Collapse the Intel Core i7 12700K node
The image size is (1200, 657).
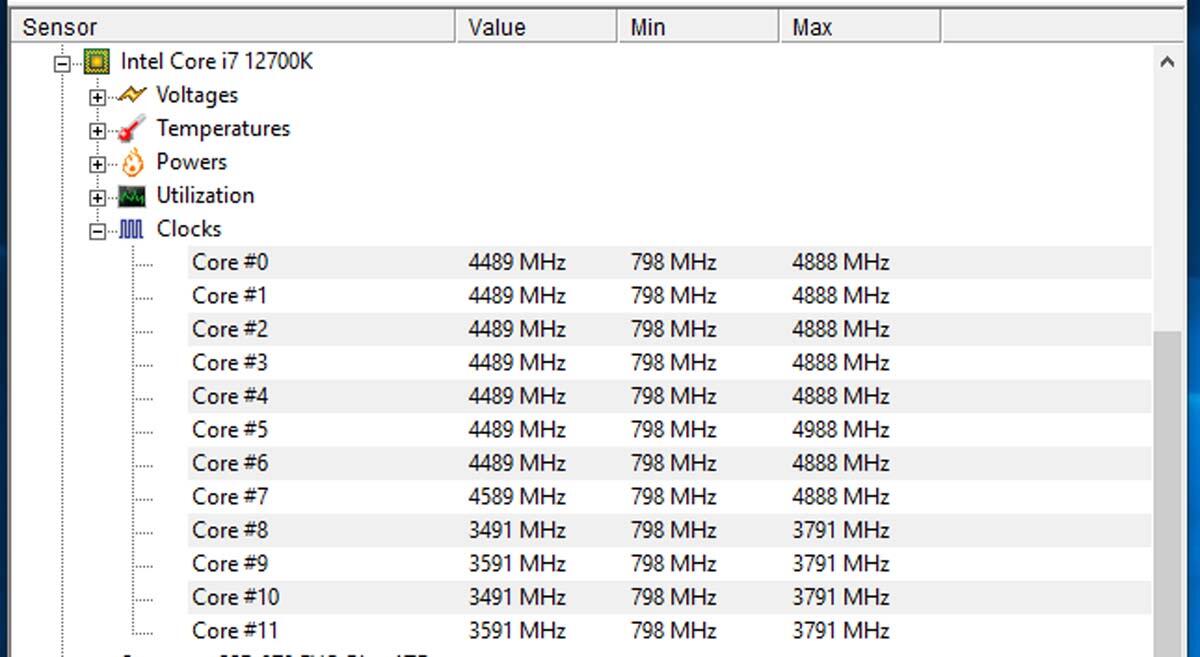click(64, 63)
